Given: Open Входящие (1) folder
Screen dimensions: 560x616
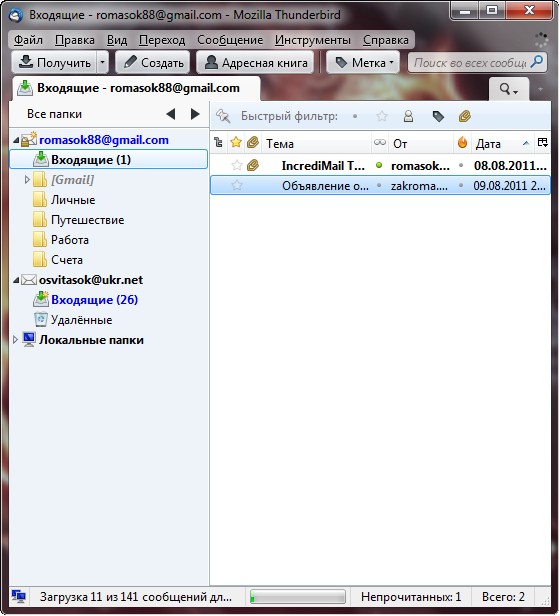Looking at the screenshot, I should (x=108, y=160).
